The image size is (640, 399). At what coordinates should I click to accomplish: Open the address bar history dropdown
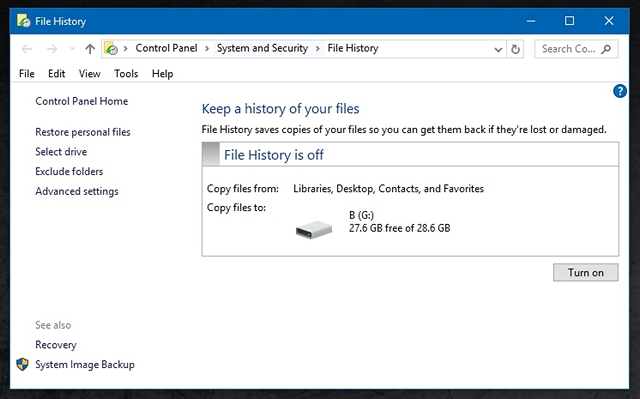coord(498,49)
